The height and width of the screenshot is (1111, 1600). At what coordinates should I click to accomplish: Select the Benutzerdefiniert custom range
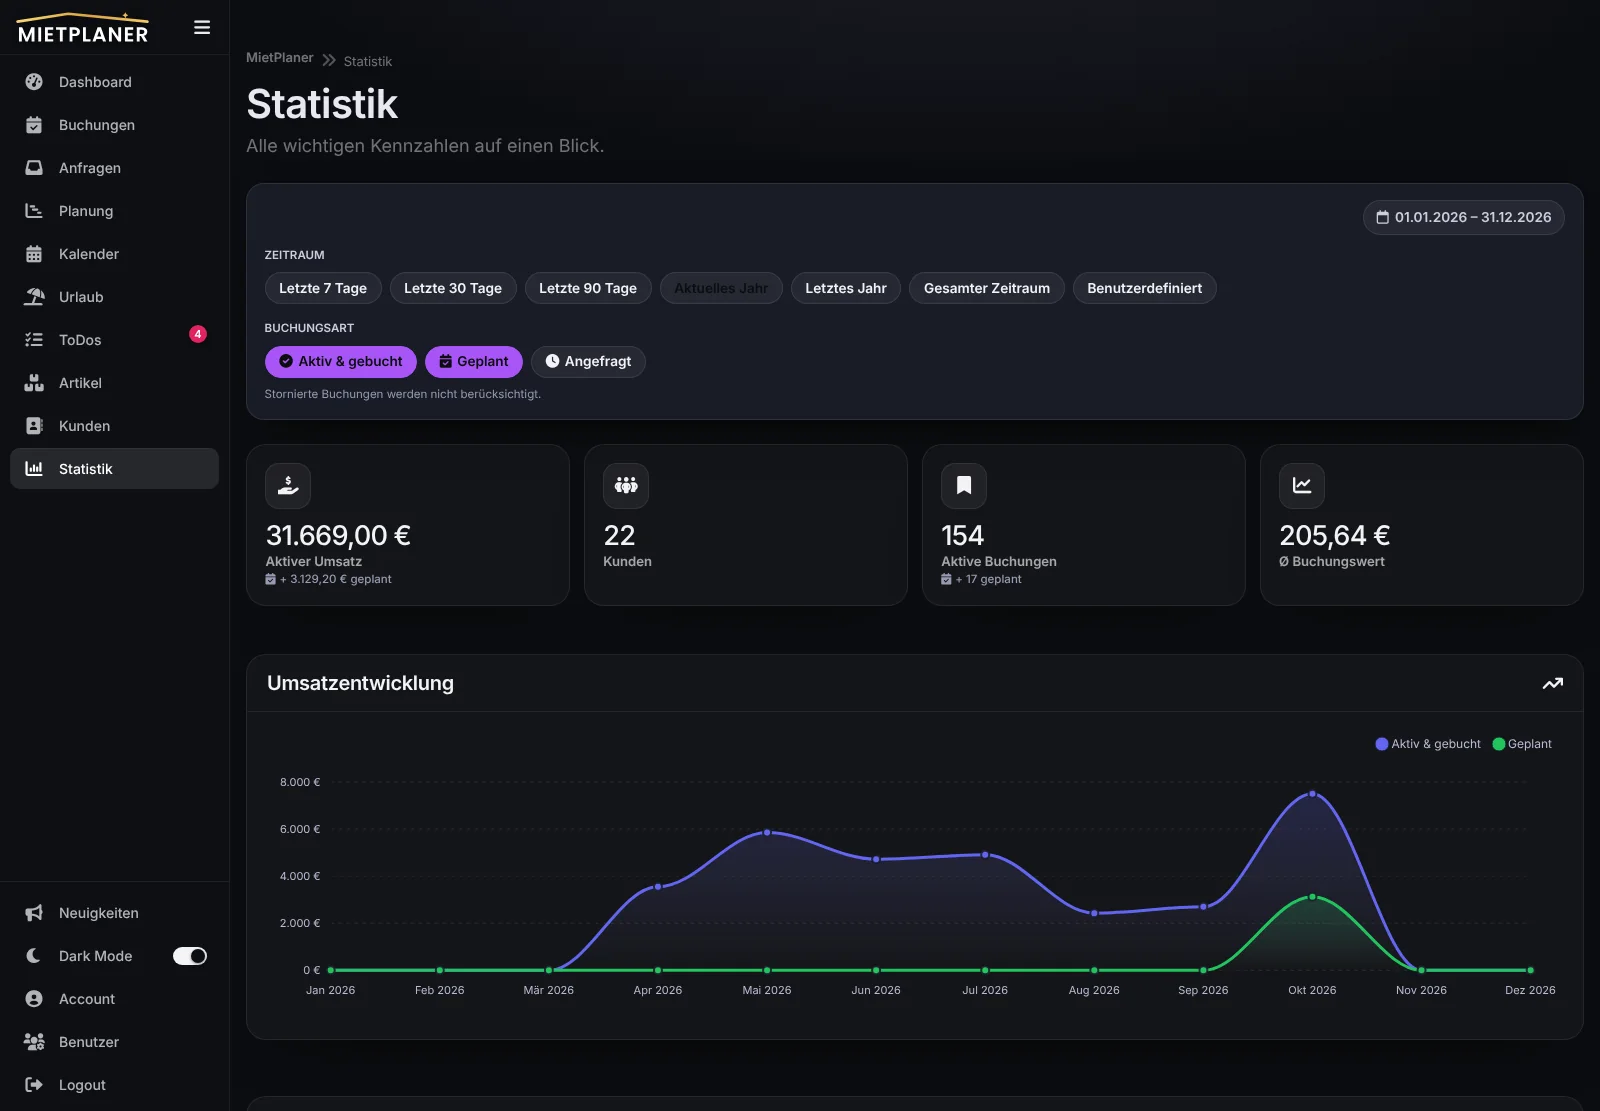tap(1145, 289)
